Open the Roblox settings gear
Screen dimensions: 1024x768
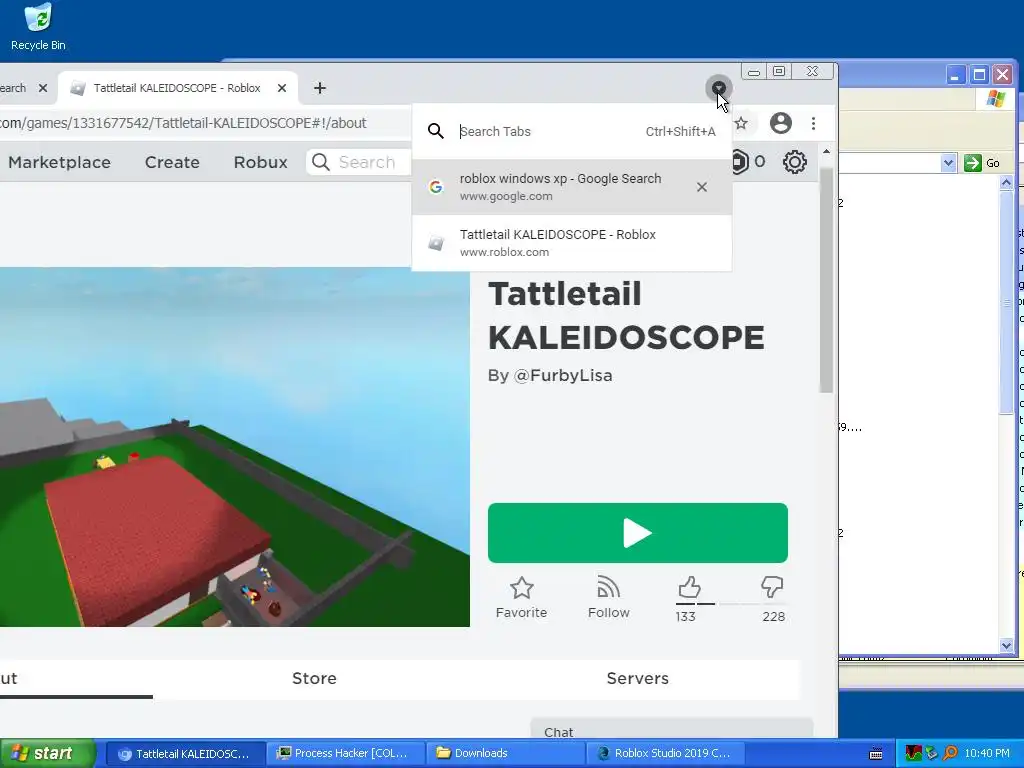[x=795, y=162]
